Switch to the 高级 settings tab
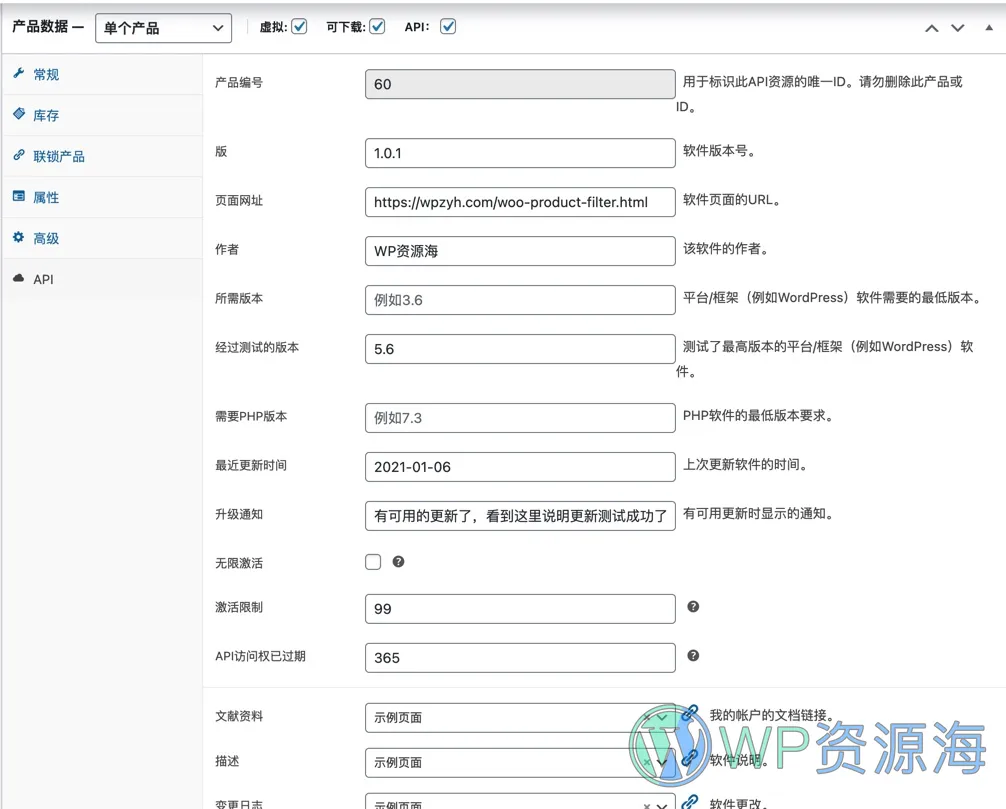The width and height of the screenshot is (1006, 809). pos(47,238)
